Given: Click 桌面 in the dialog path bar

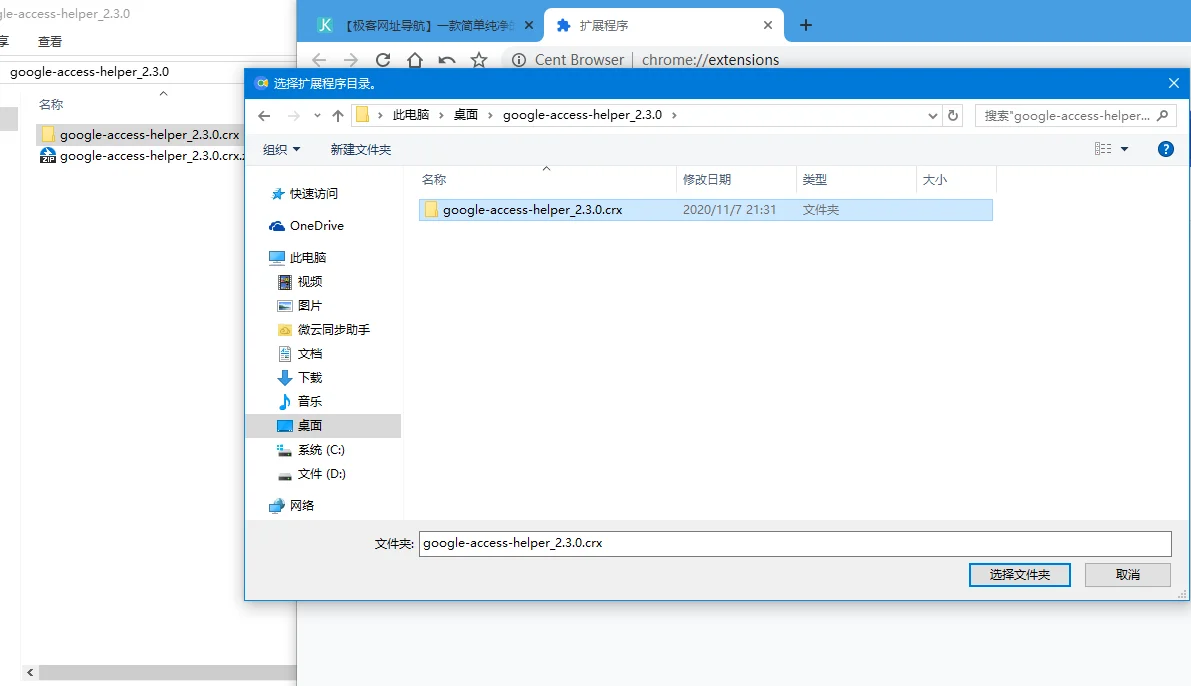Looking at the screenshot, I should (x=466, y=115).
